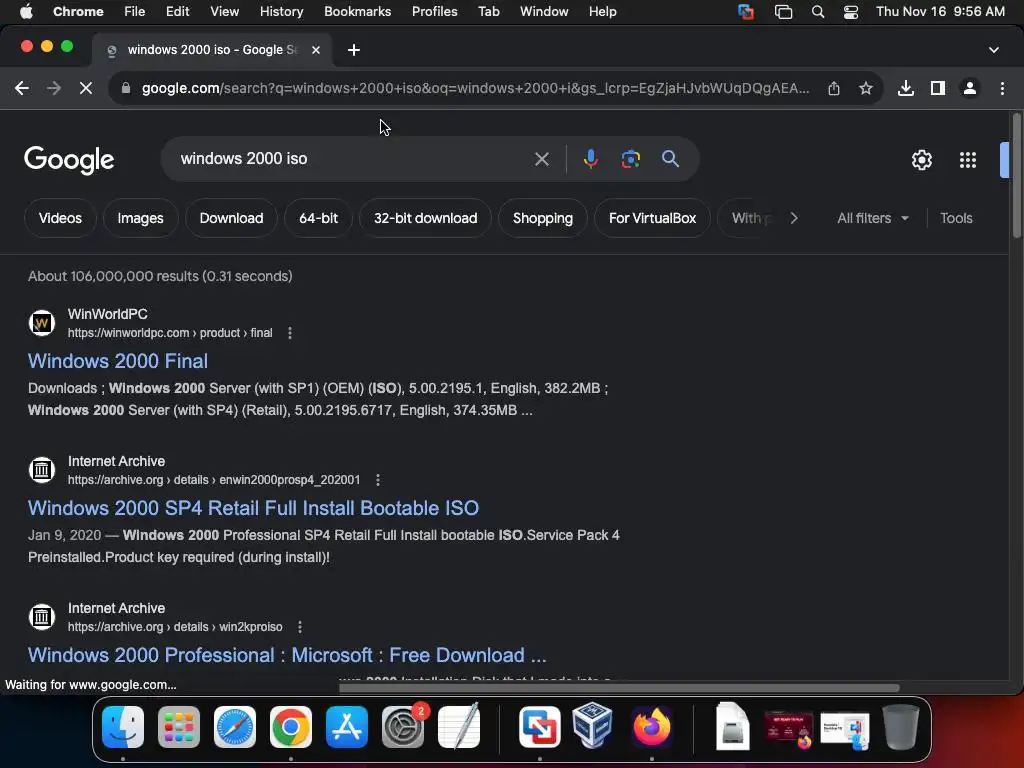Open the Bookmarks menu
1024x768 pixels.
357,12
